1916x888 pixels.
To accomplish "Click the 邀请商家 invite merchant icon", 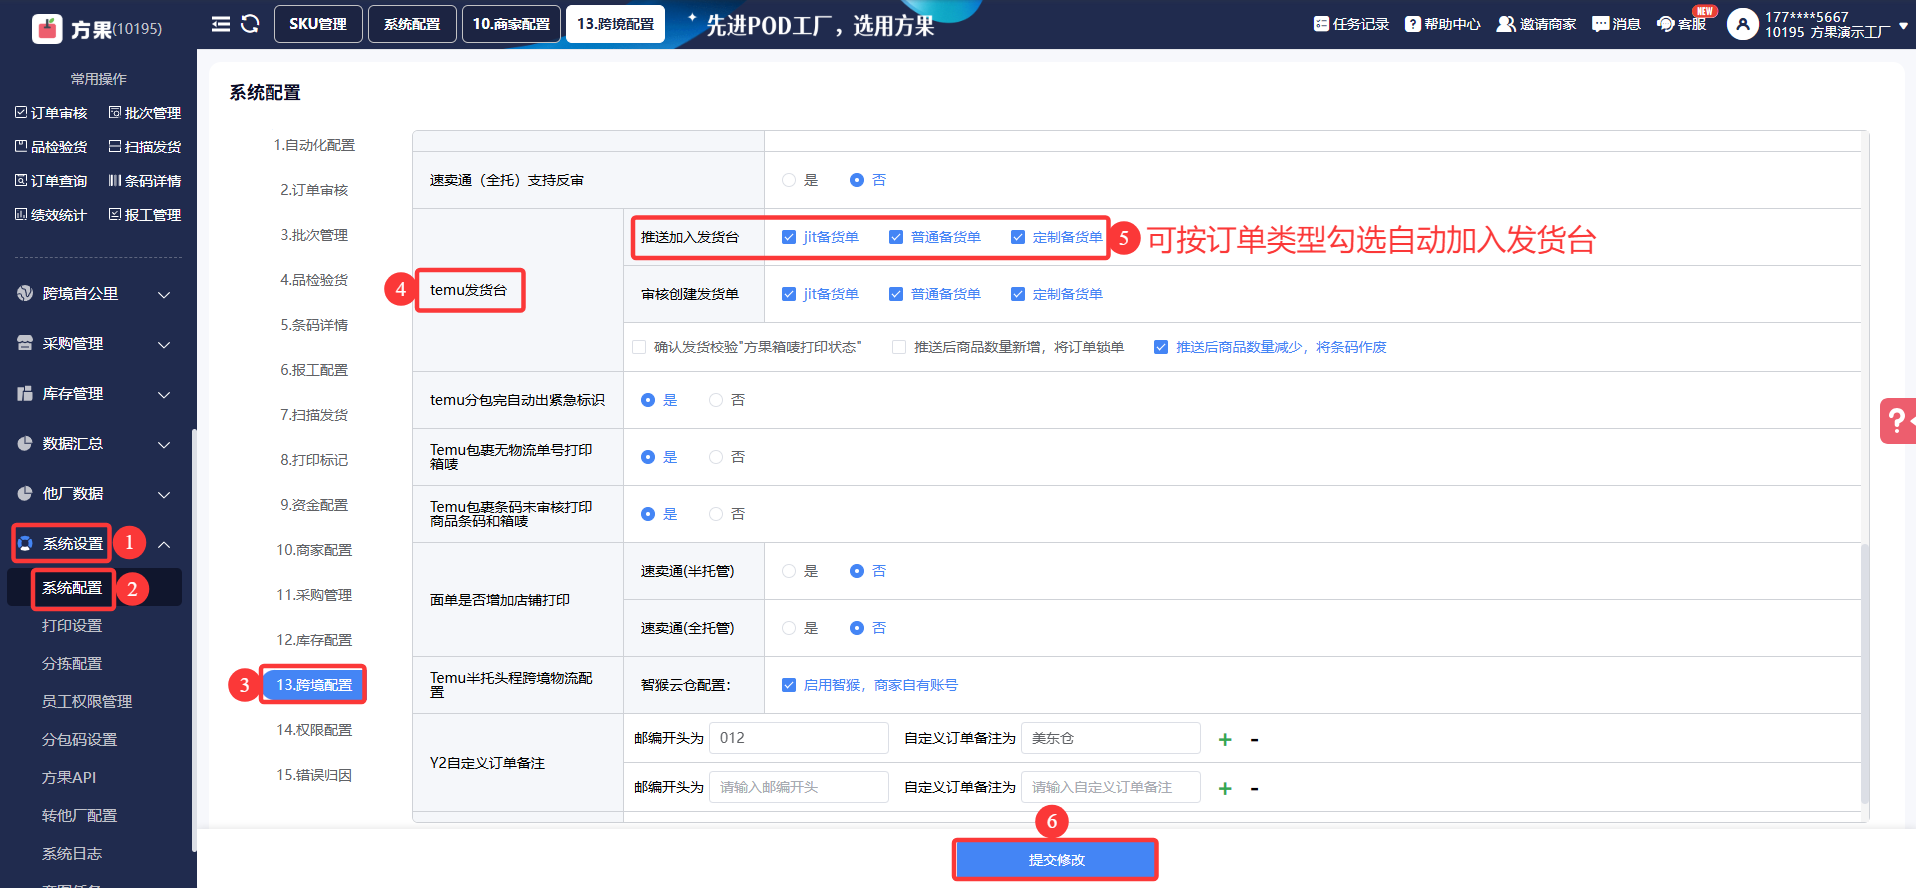I will 1536,24.
